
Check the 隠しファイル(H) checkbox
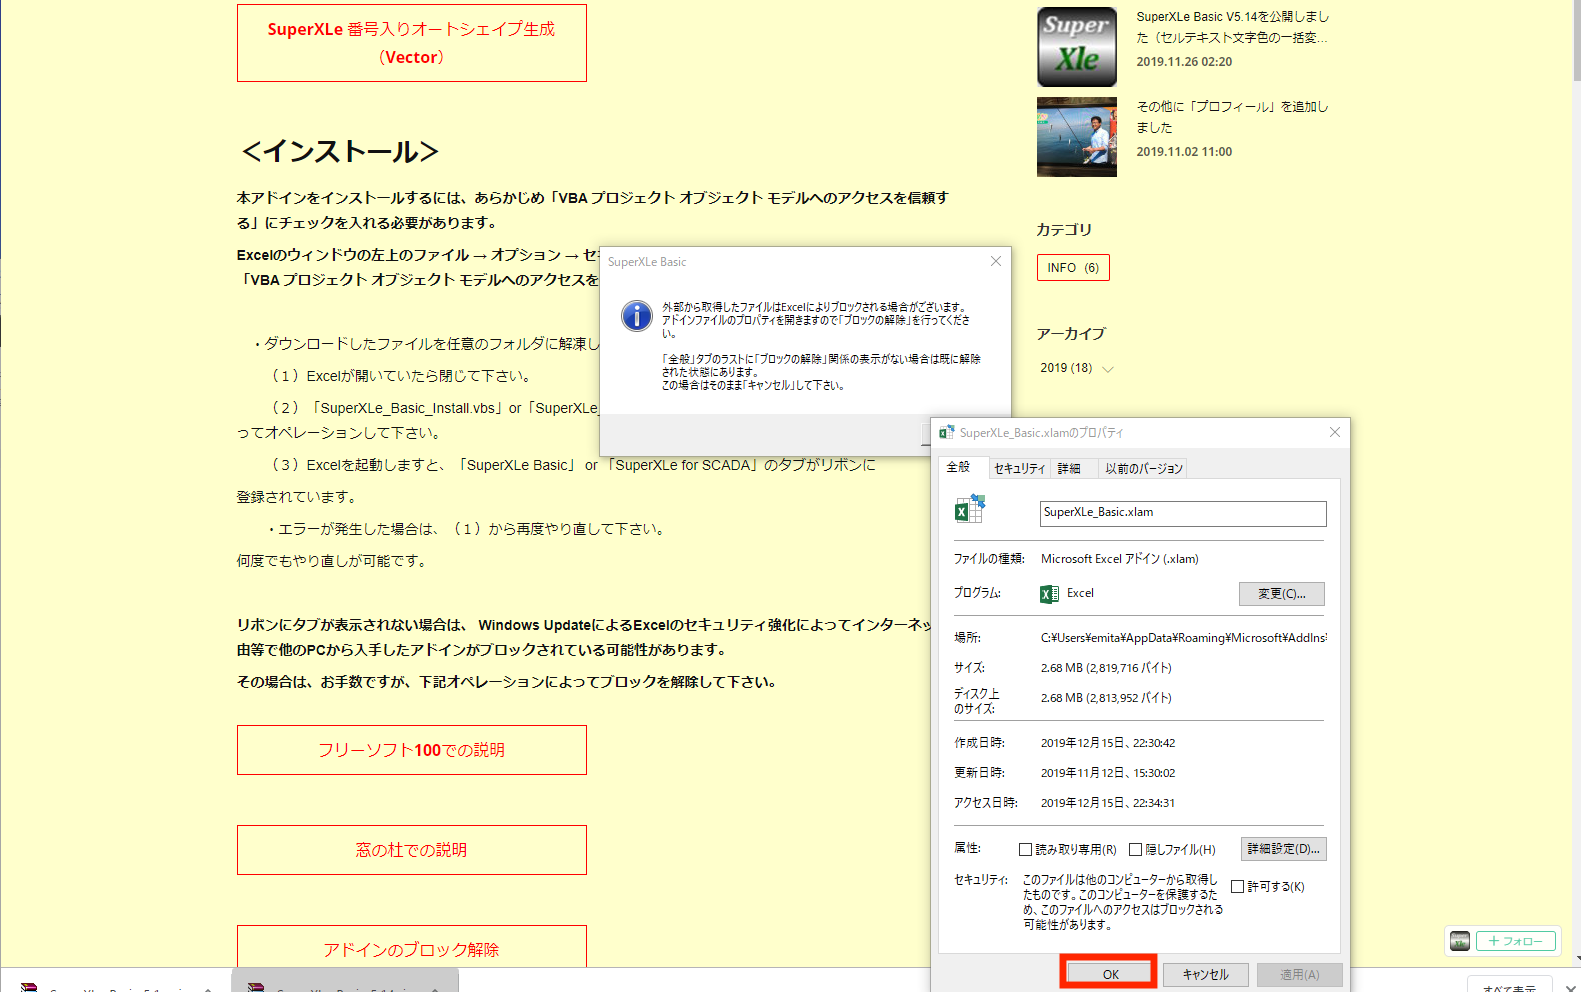1135,850
